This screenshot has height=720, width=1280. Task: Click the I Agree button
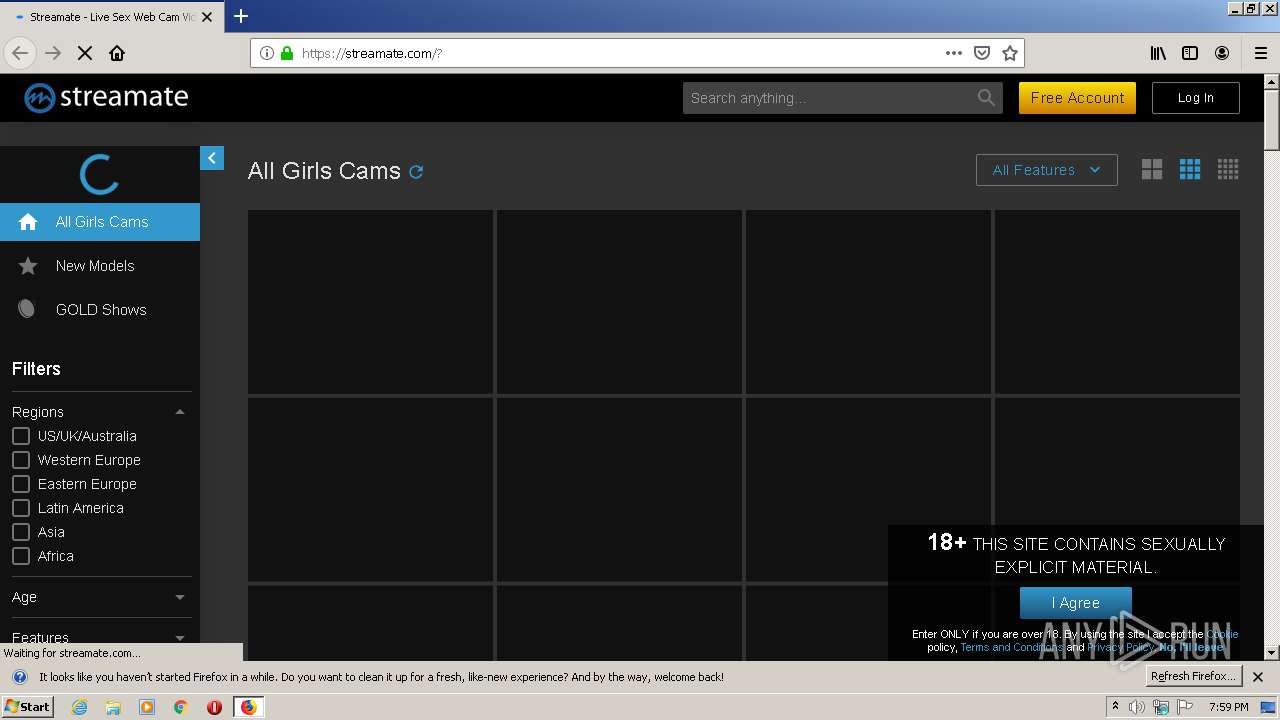pyautogui.click(x=1075, y=603)
